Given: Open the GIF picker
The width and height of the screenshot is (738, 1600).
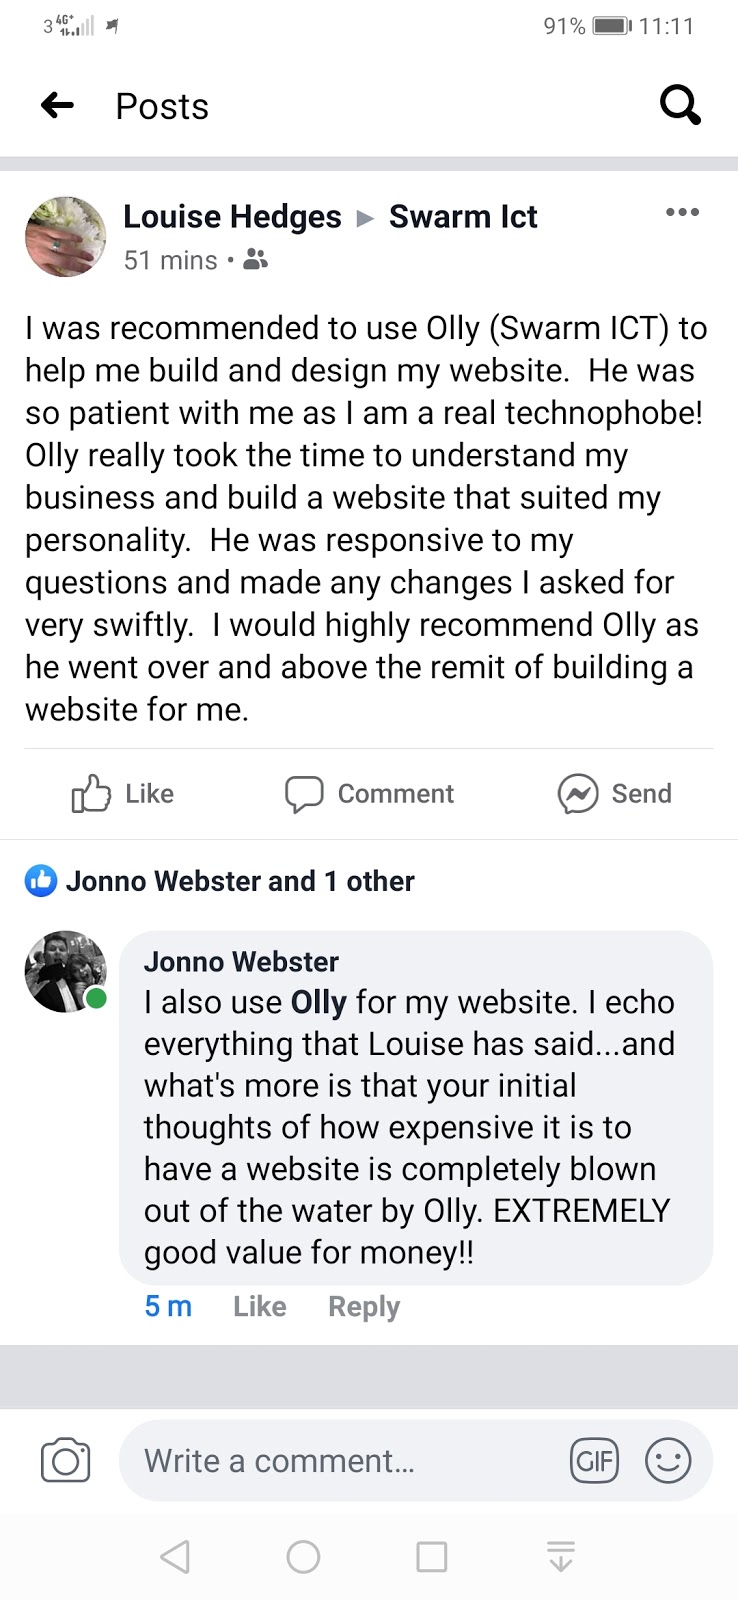Looking at the screenshot, I should (x=594, y=1461).
